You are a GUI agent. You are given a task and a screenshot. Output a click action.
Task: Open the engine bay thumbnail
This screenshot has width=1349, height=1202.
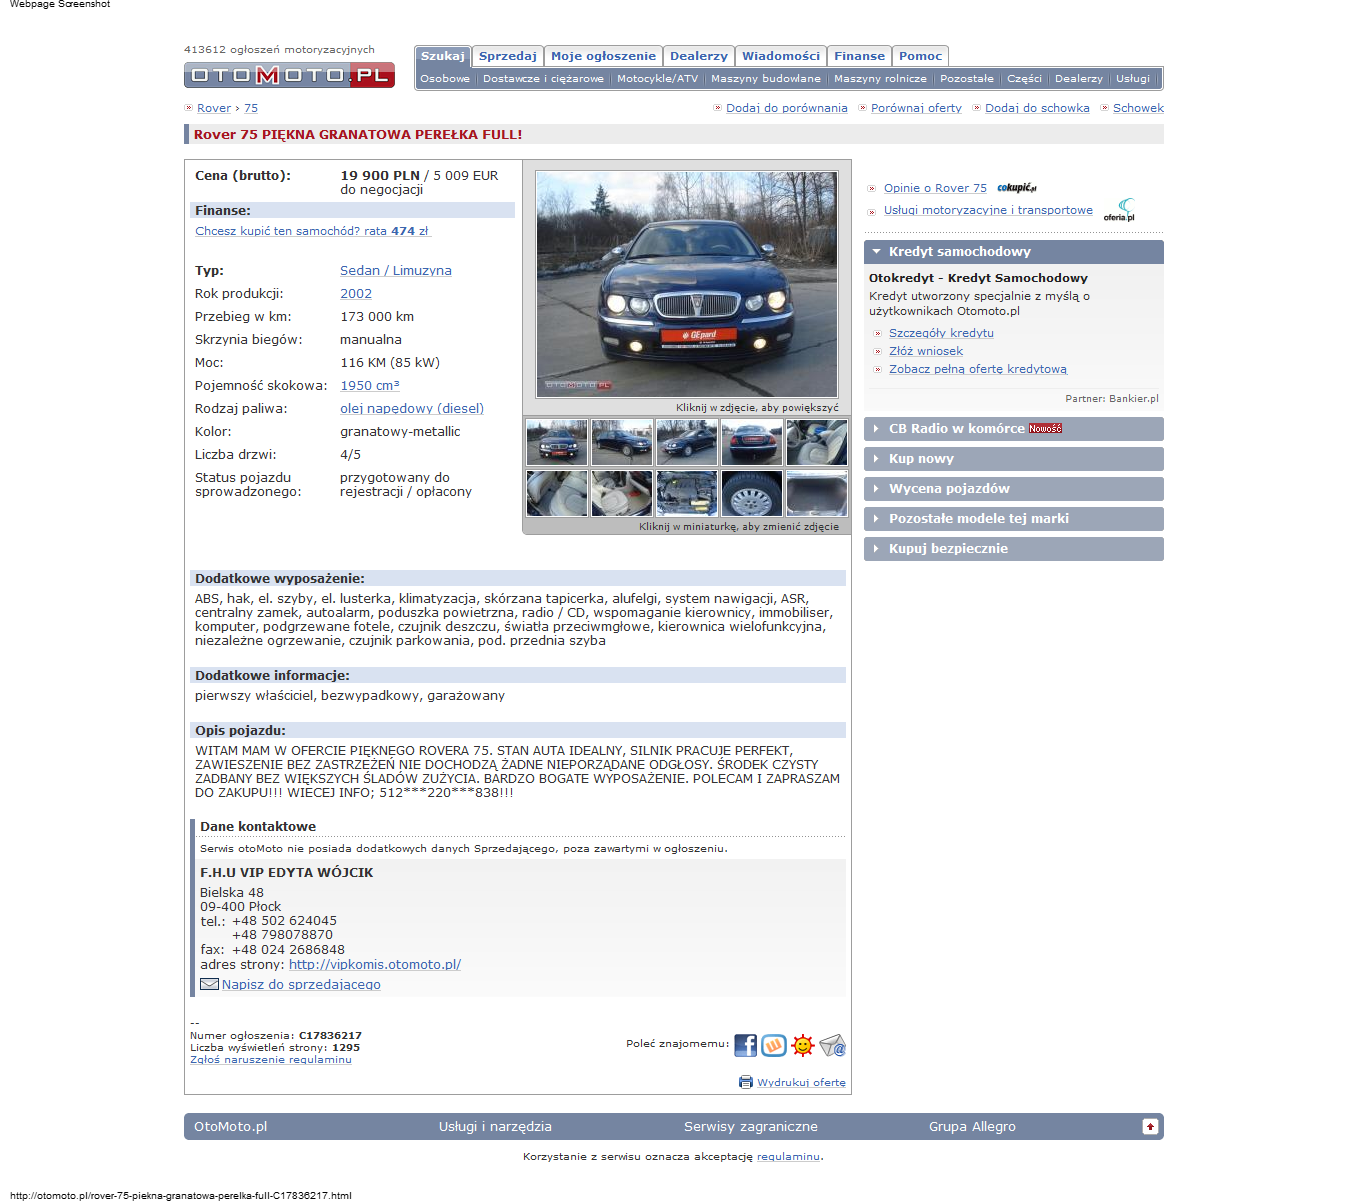coord(687,493)
